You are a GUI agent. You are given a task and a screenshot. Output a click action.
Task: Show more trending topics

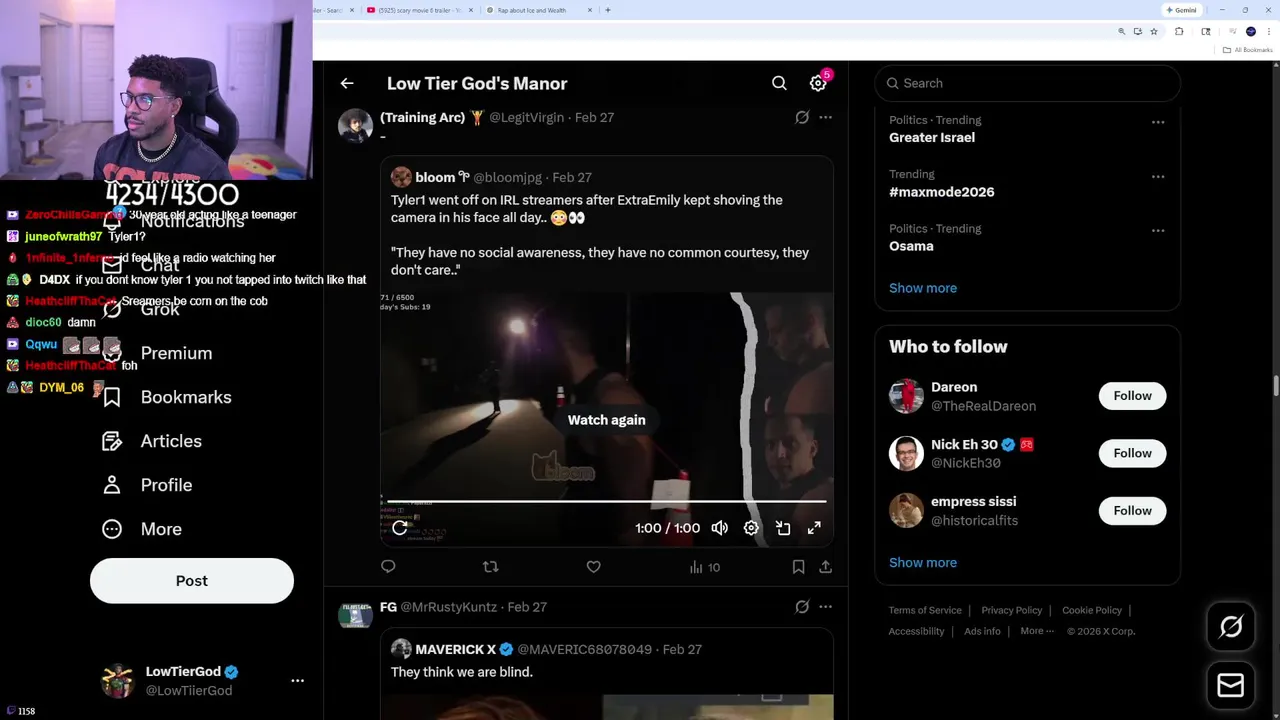[x=923, y=288]
